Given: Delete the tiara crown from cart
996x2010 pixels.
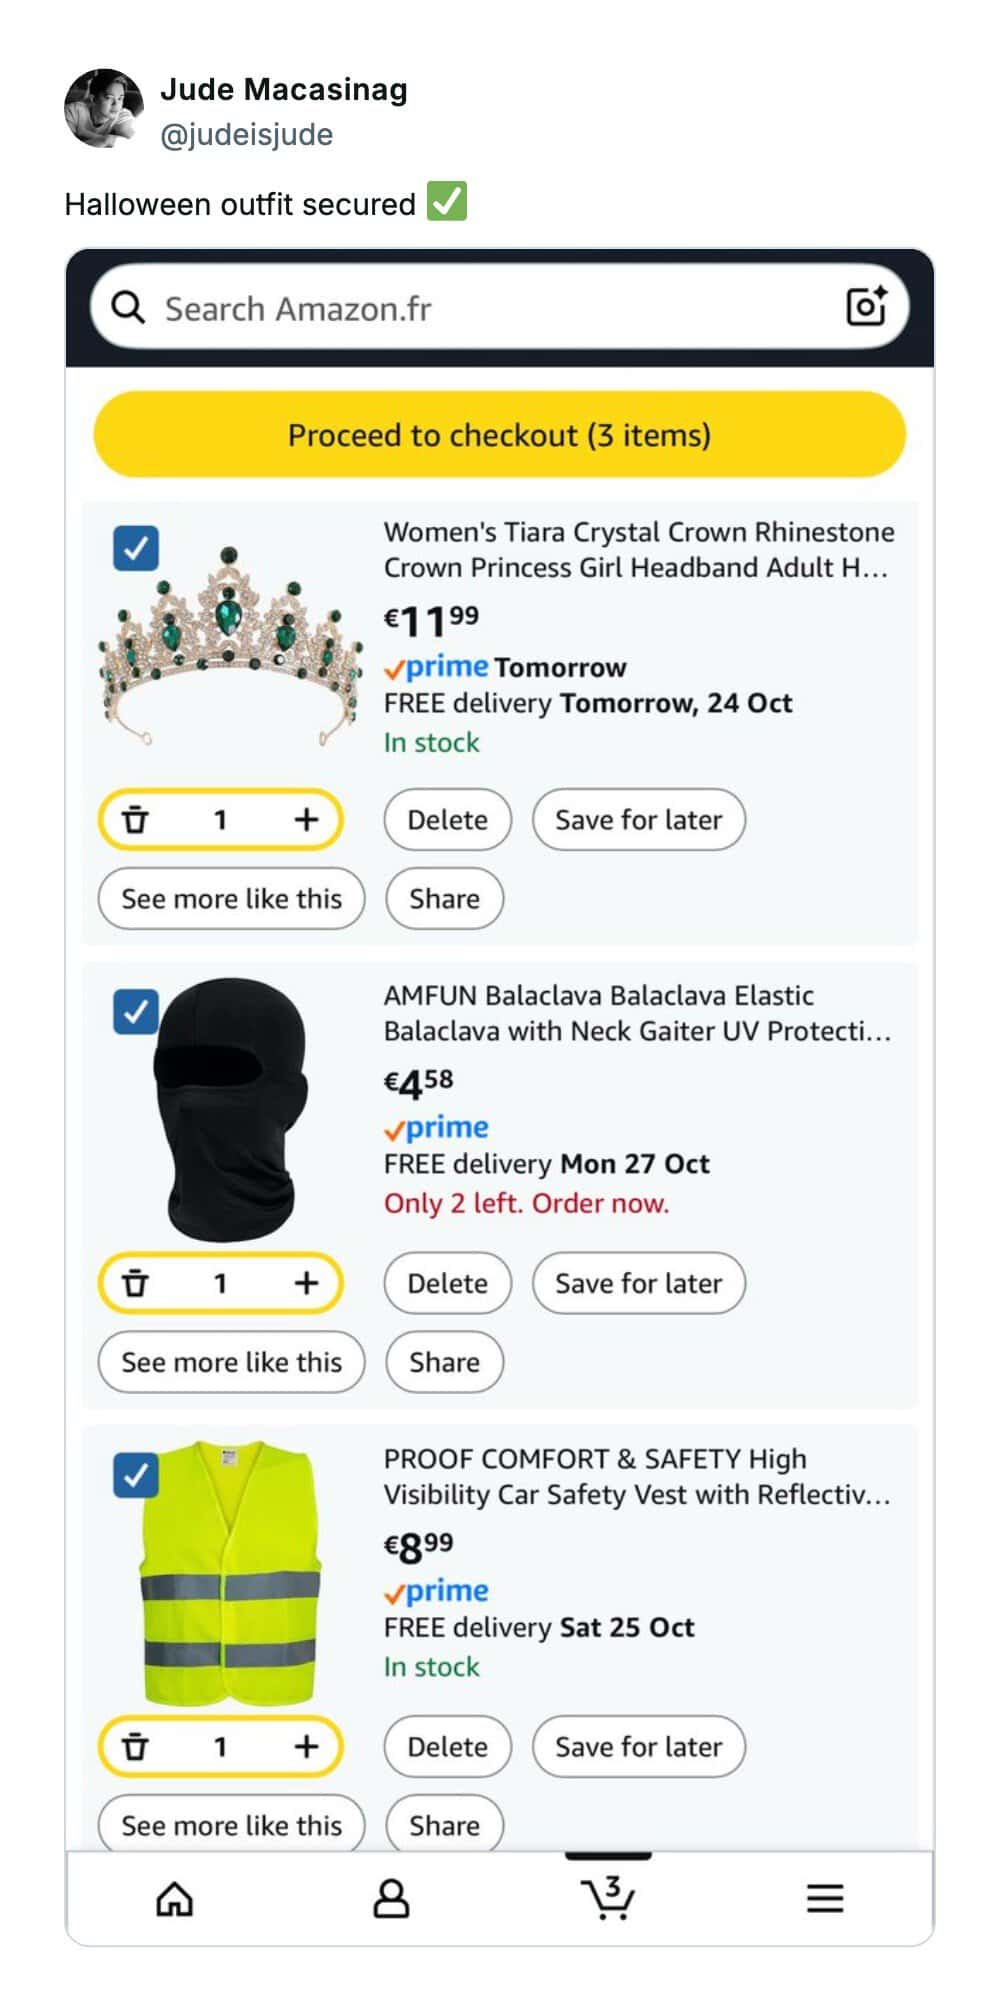Looking at the screenshot, I should pos(447,820).
